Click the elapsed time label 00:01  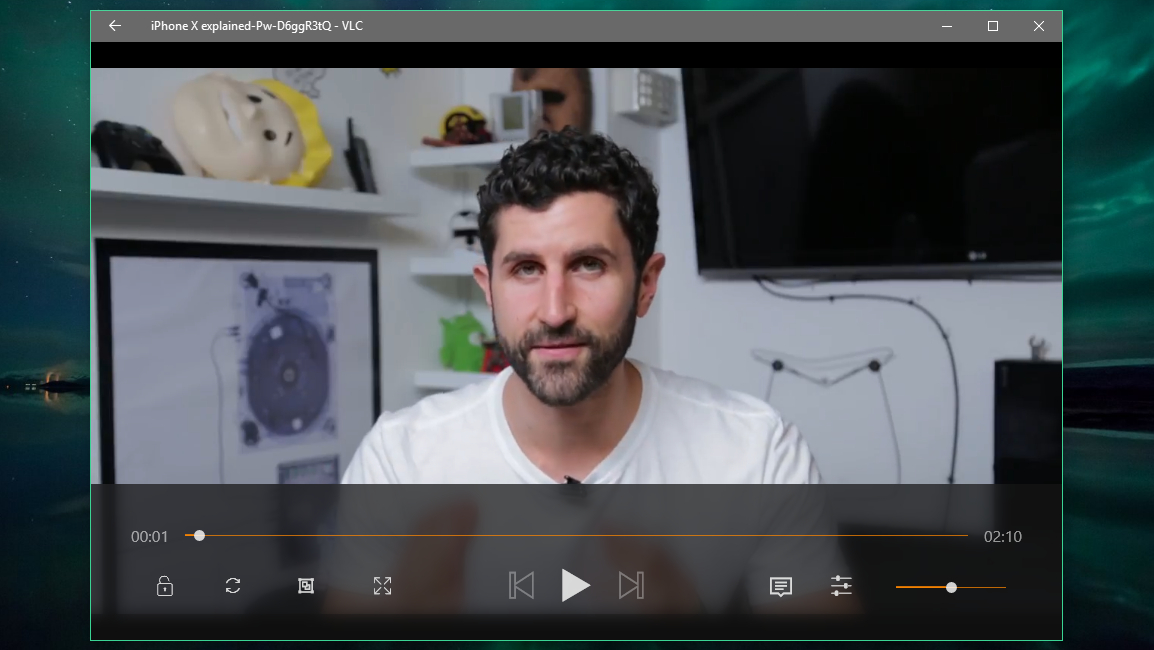(149, 537)
